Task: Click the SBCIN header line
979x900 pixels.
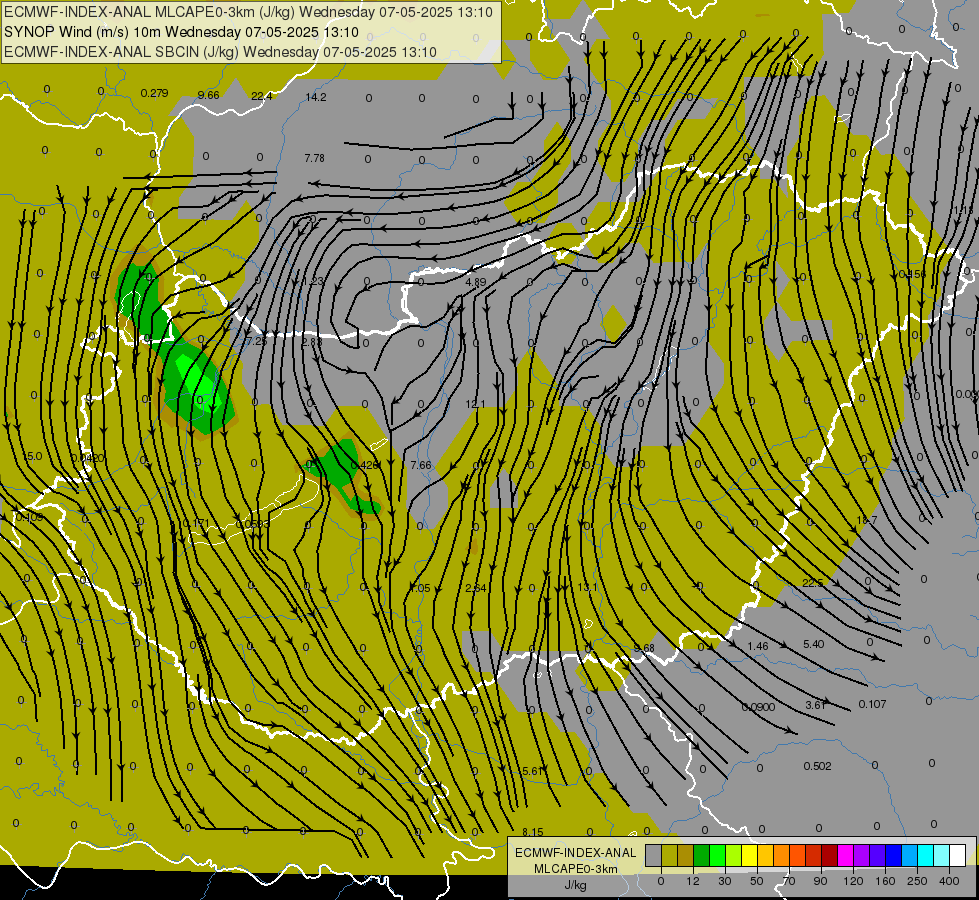Action: (220, 52)
